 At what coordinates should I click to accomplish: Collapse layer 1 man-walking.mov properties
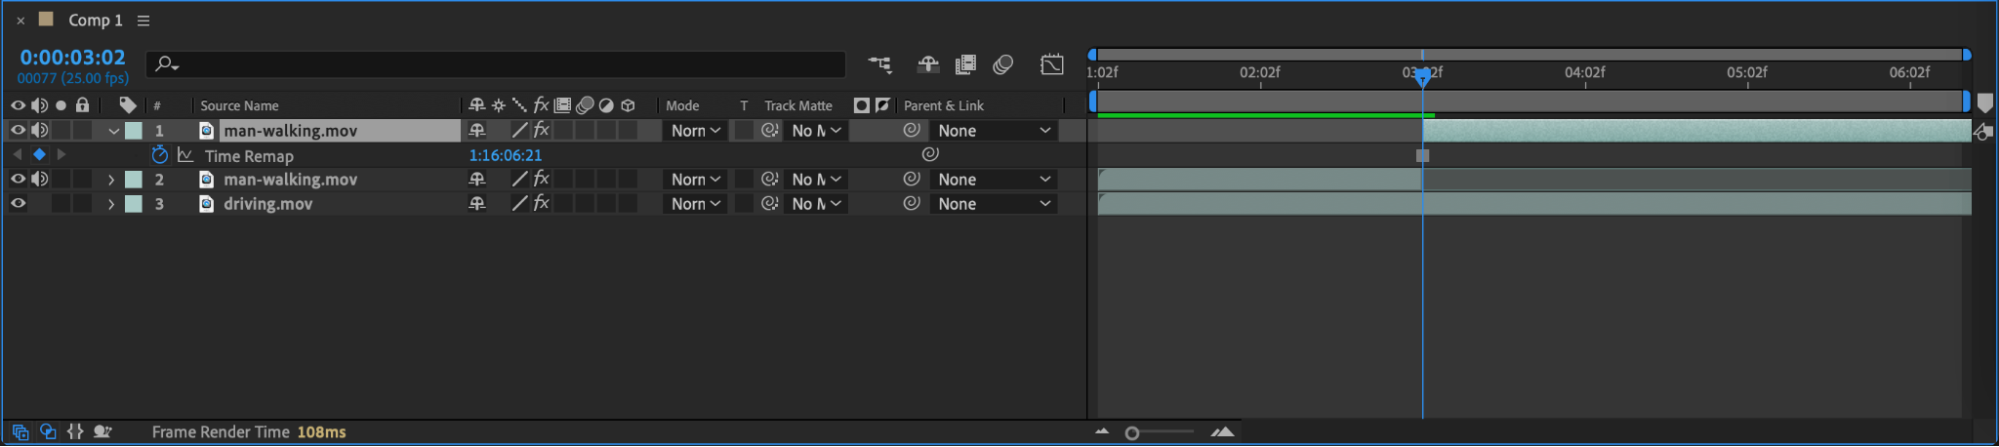click(113, 131)
